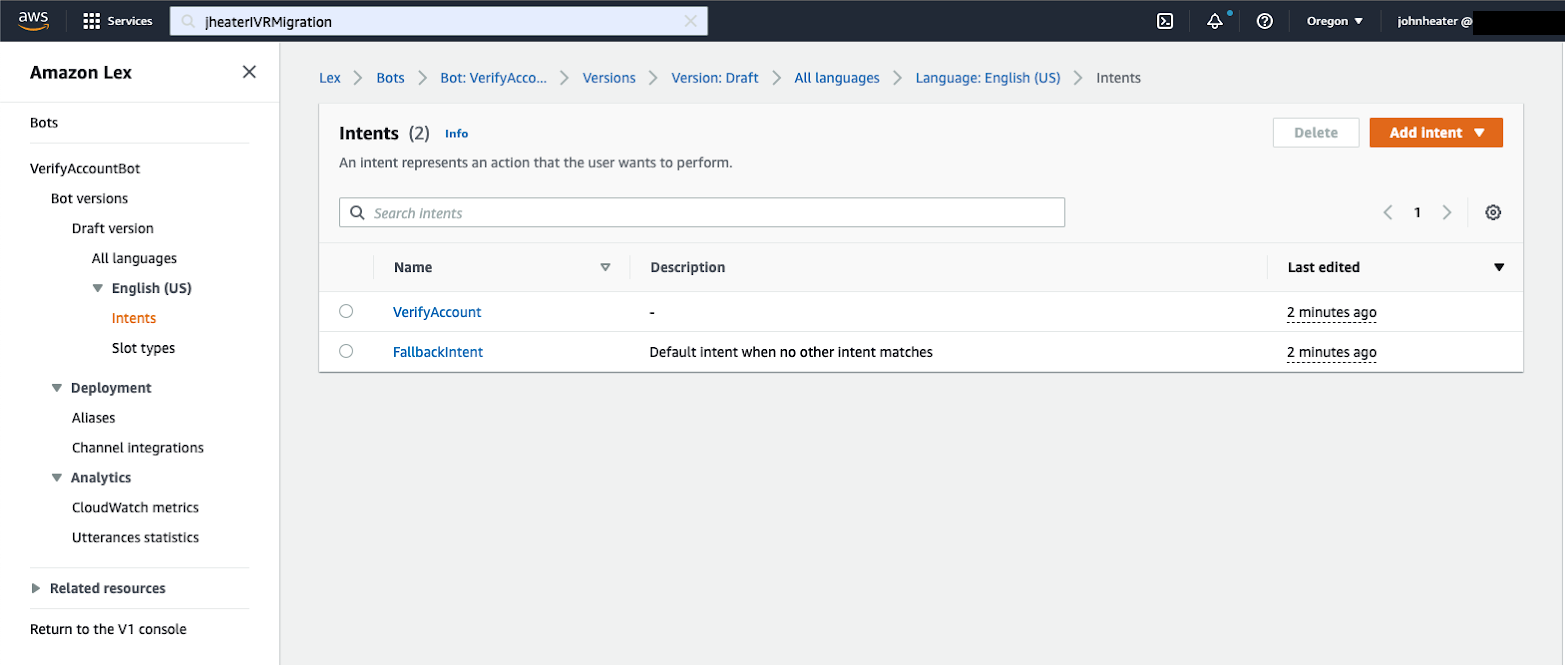Image resolution: width=1565 pixels, height=665 pixels.
Task: Click the Info link beside Intents
Action: [x=456, y=134]
